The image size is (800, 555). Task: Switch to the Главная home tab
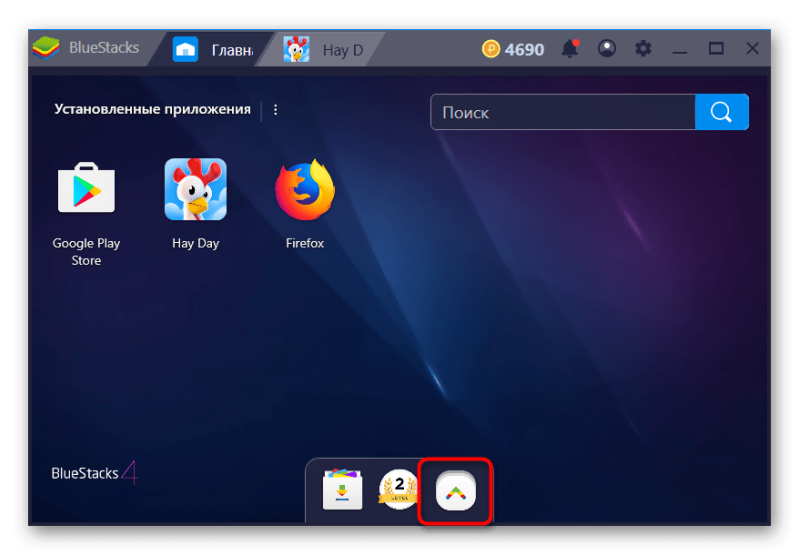213,49
